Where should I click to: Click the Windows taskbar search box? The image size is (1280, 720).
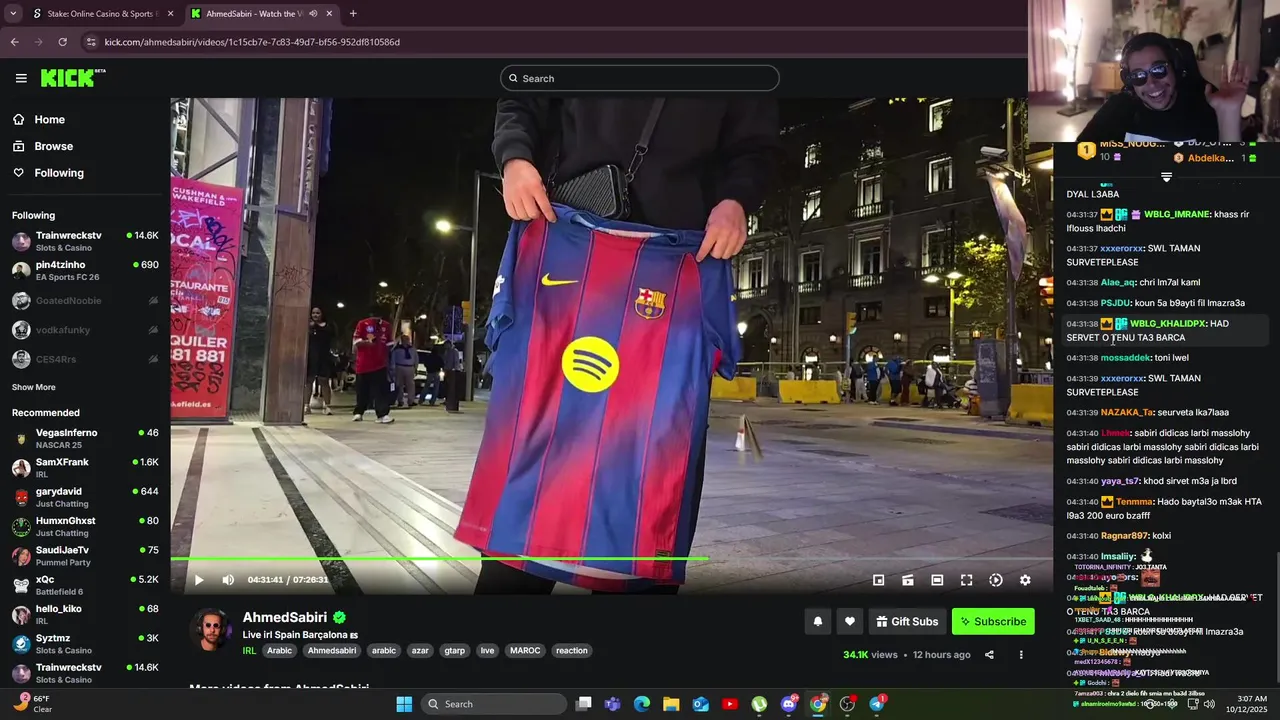tap(494, 704)
